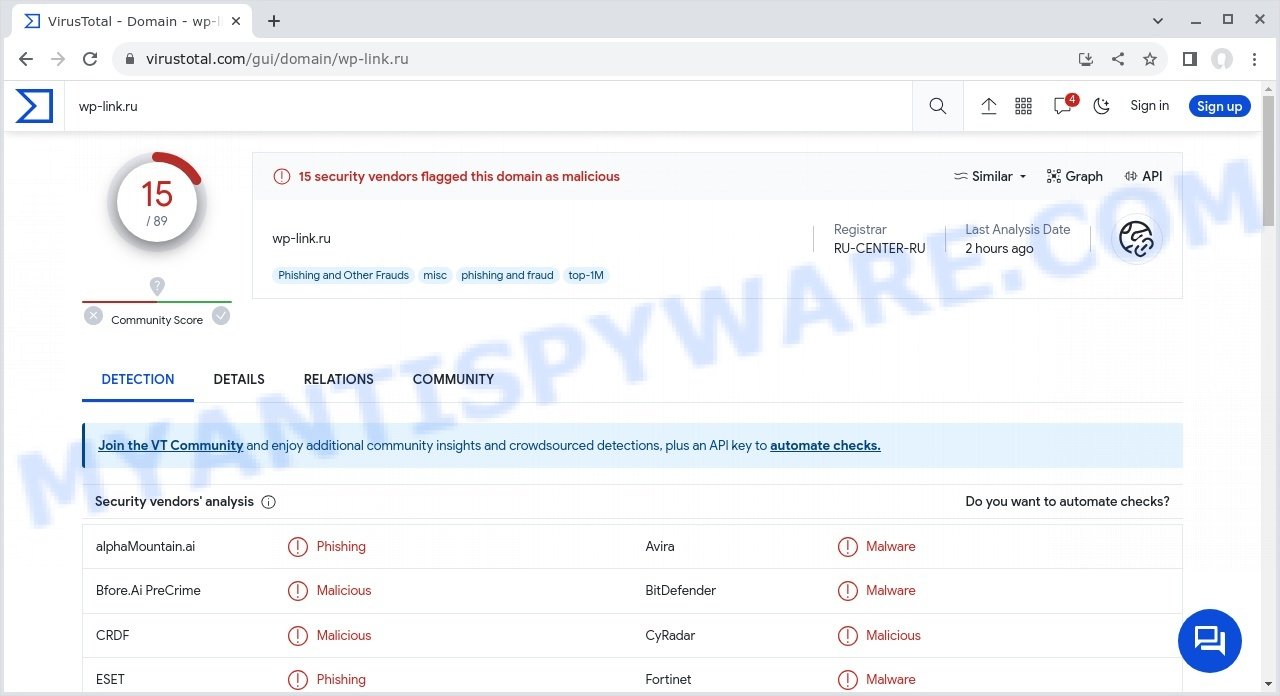Focus the domain search field showing wp-link.ru
Screen dimensions: 1280x696
pyautogui.click(x=490, y=106)
